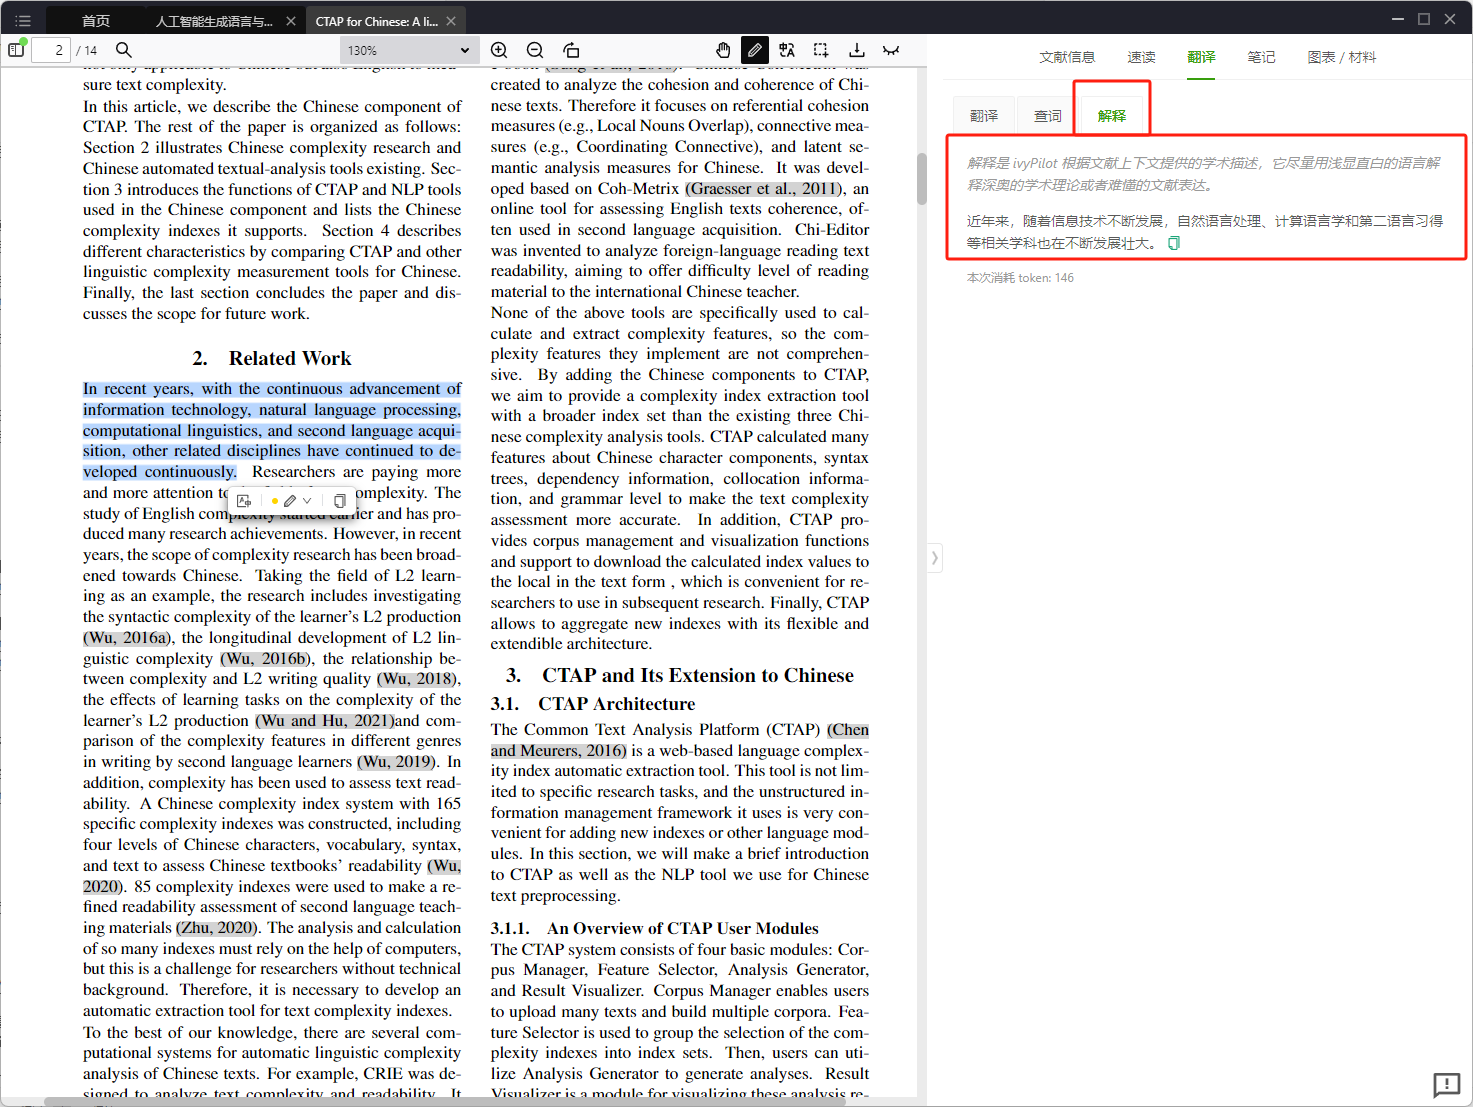Minimize the application window

1397,19
